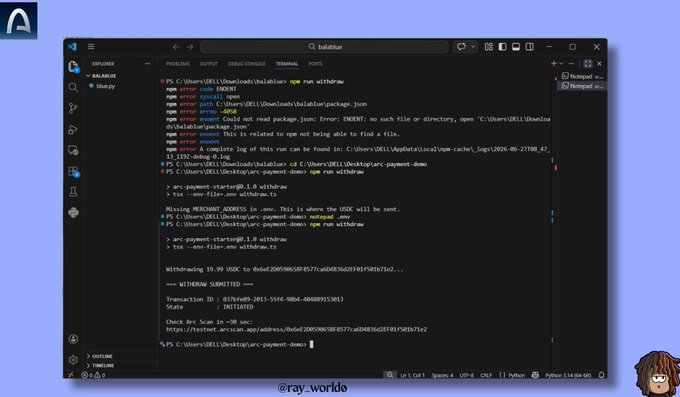The width and height of the screenshot is (680, 397).
Task: Toggle the secondary side bar
Action: click(530, 47)
